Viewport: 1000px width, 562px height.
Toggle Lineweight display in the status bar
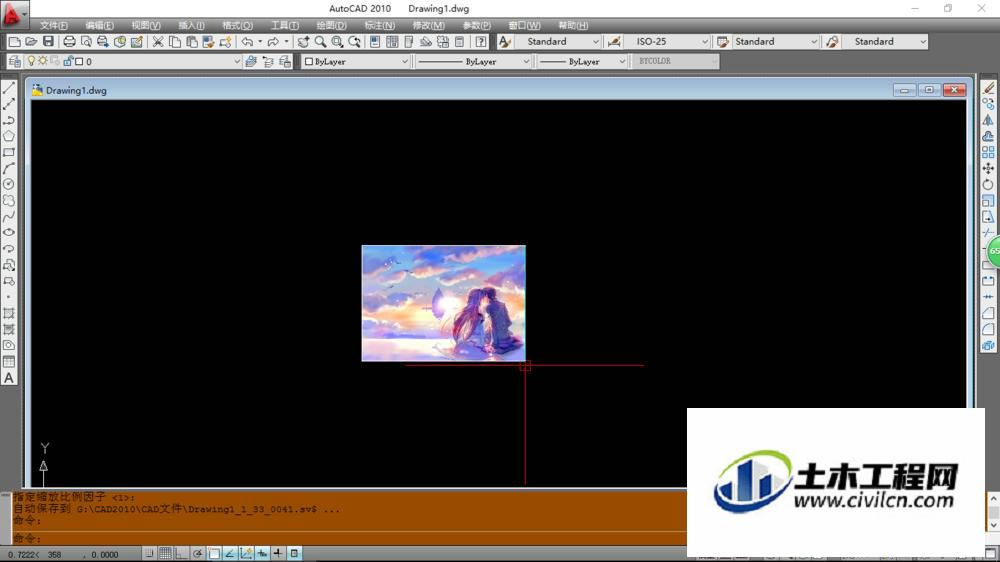click(278, 554)
